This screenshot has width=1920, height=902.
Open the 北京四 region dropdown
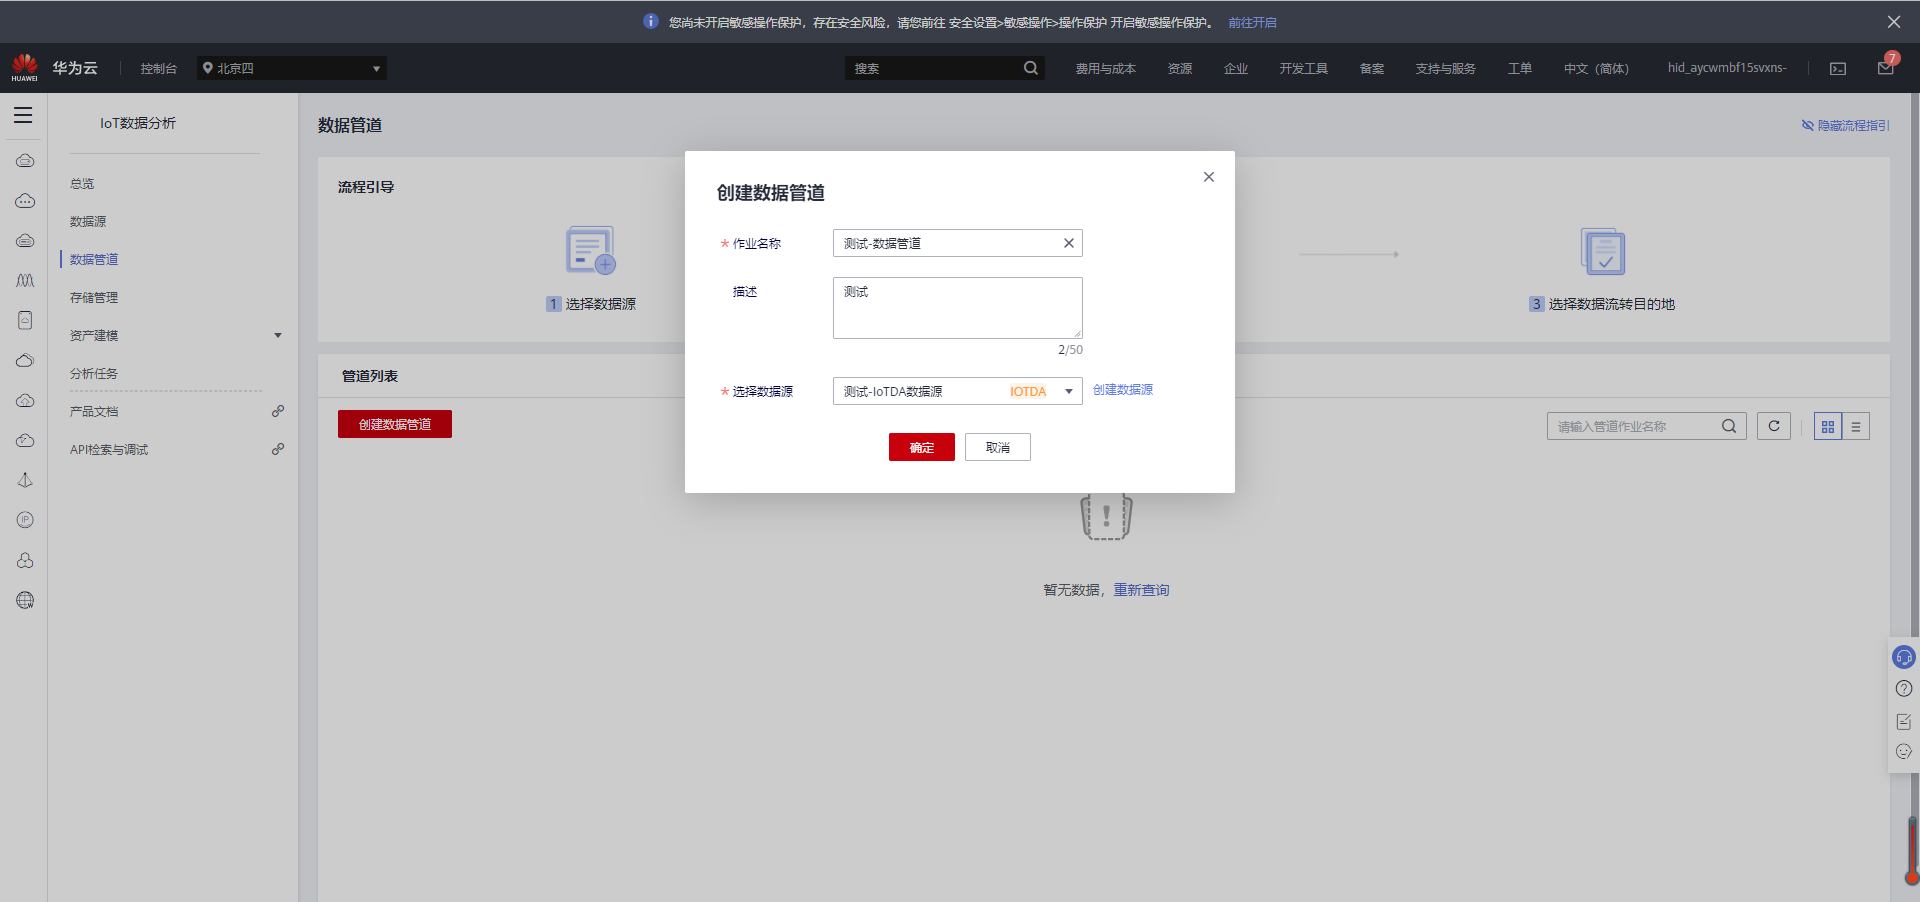pyautogui.click(x=290, y=67)
